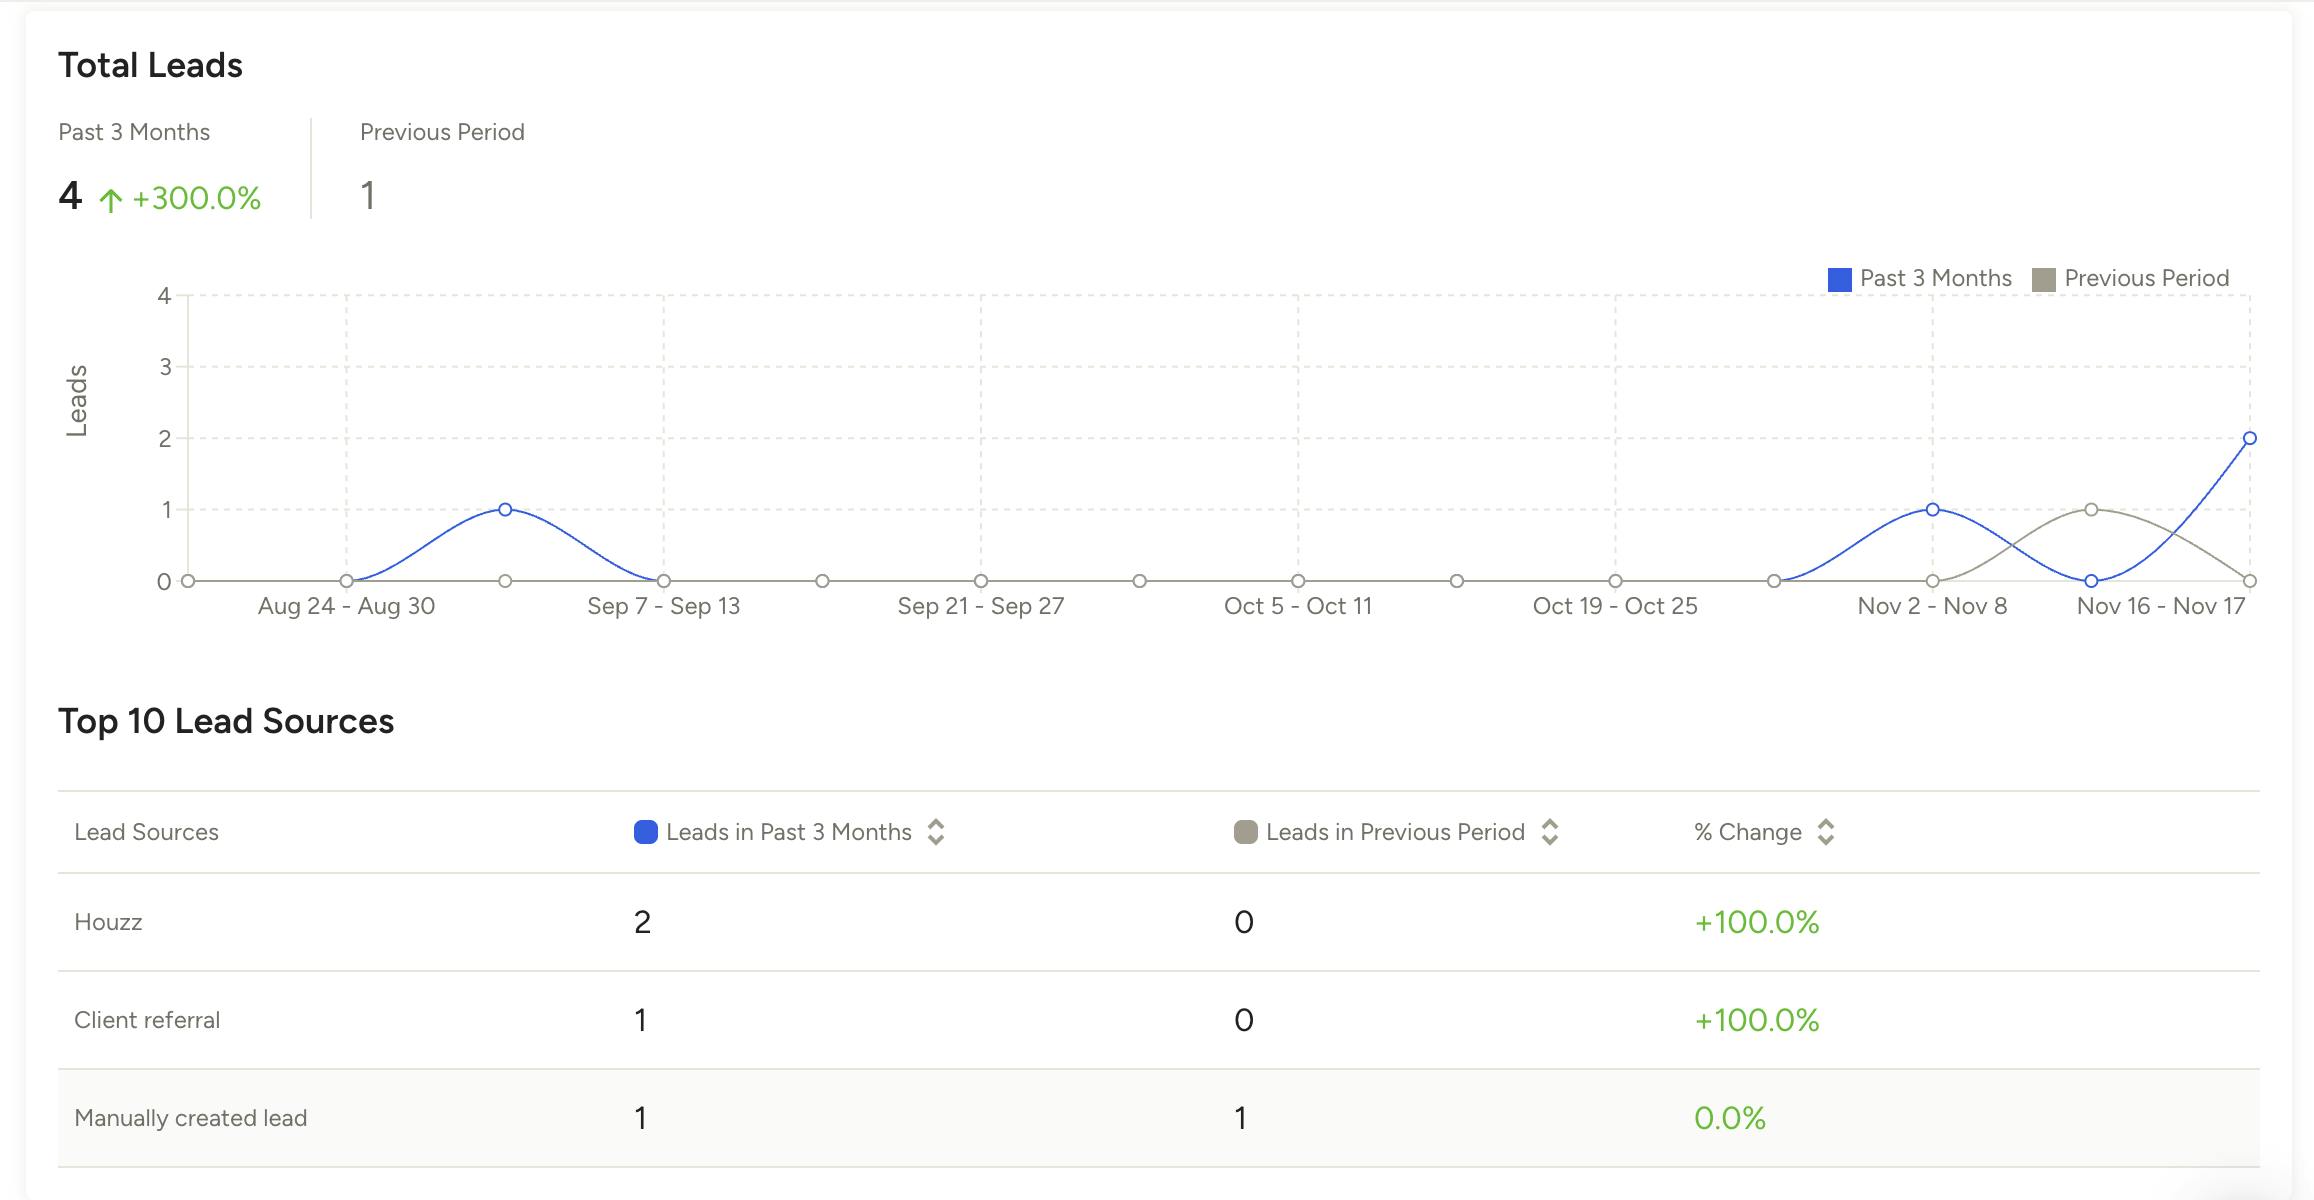Sort by Leads in Past 3 Months
2314x1200 pixels.
click(936, 832)
